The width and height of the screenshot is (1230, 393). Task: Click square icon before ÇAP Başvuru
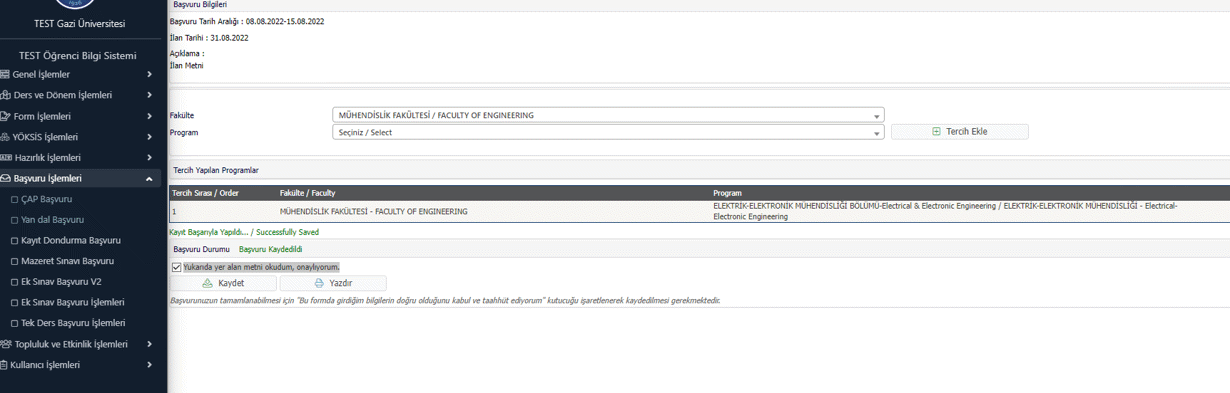pyautogui.click(x=14, y=199)
